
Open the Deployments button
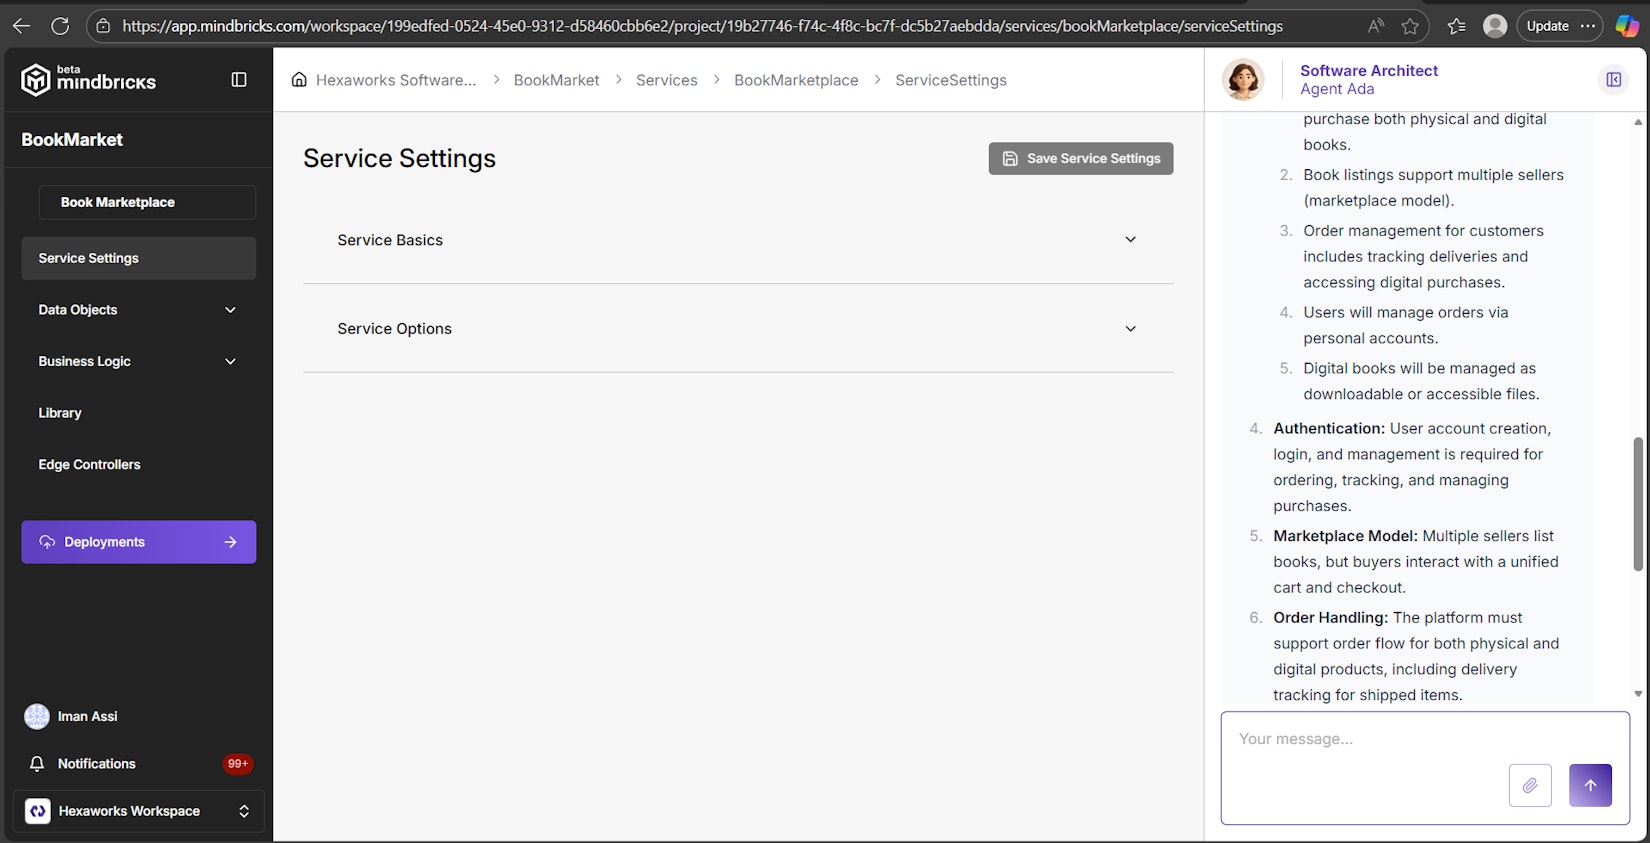coord(138,542)
